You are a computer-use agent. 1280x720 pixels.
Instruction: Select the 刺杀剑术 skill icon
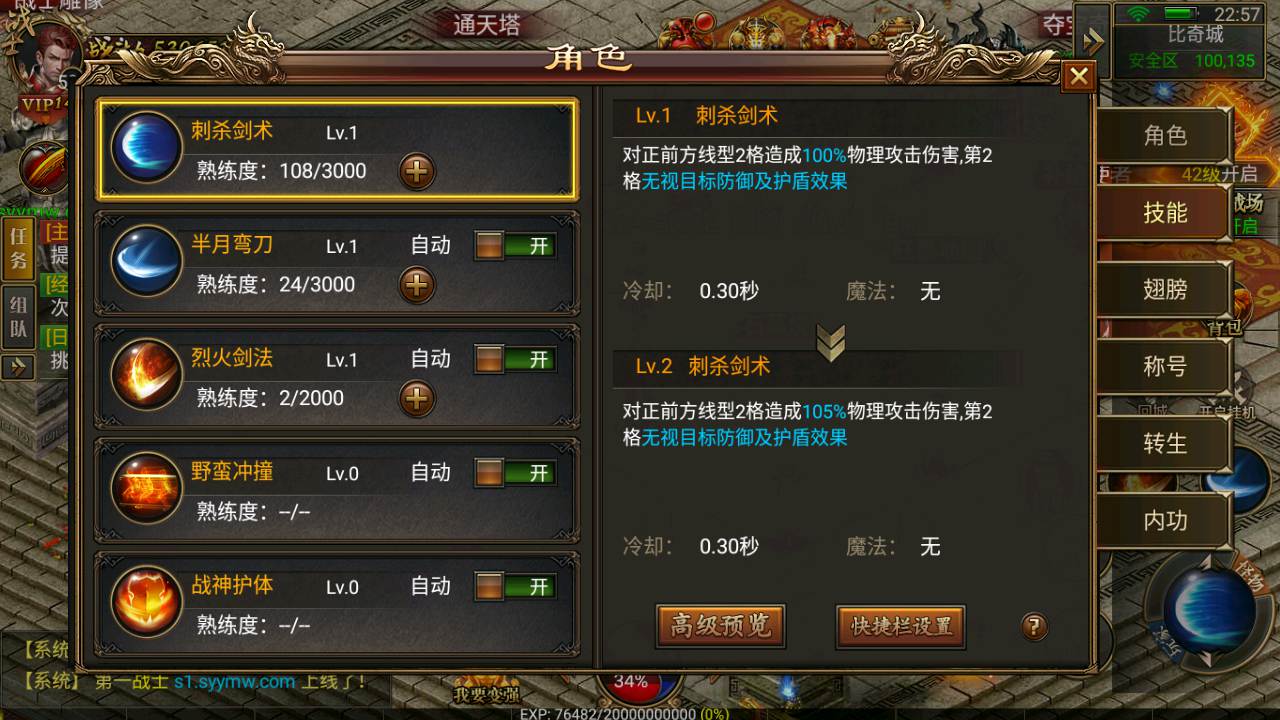[146, 148]
